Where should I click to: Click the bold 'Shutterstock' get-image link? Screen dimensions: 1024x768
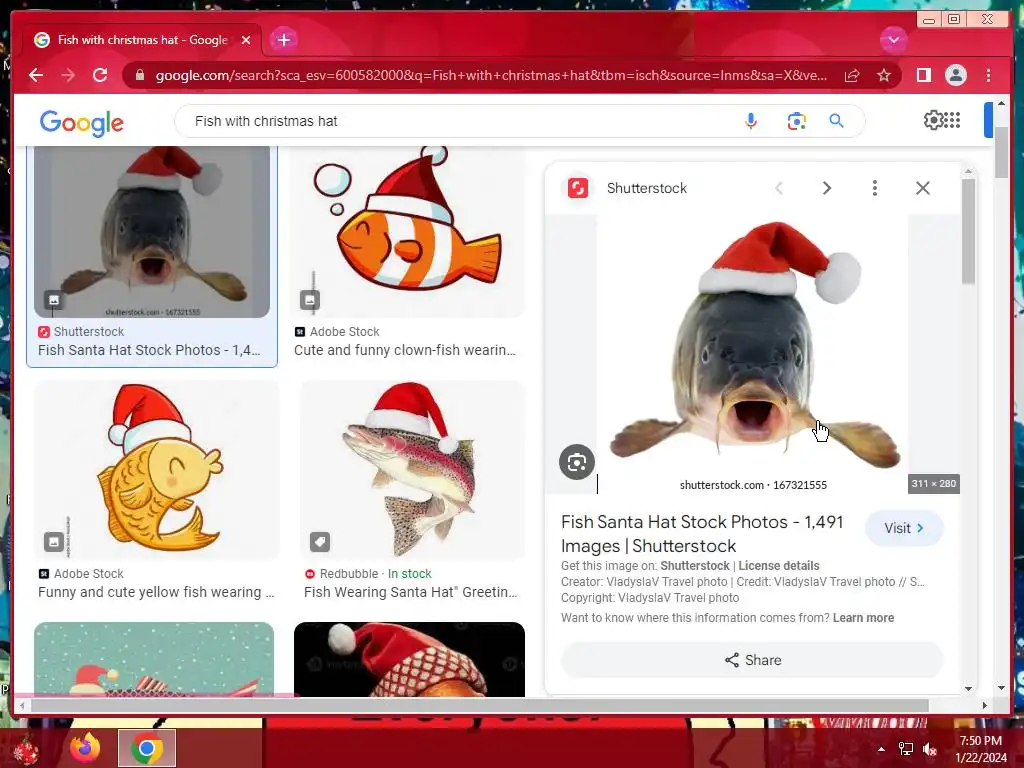pyautogui.click(x=695, y=566)
